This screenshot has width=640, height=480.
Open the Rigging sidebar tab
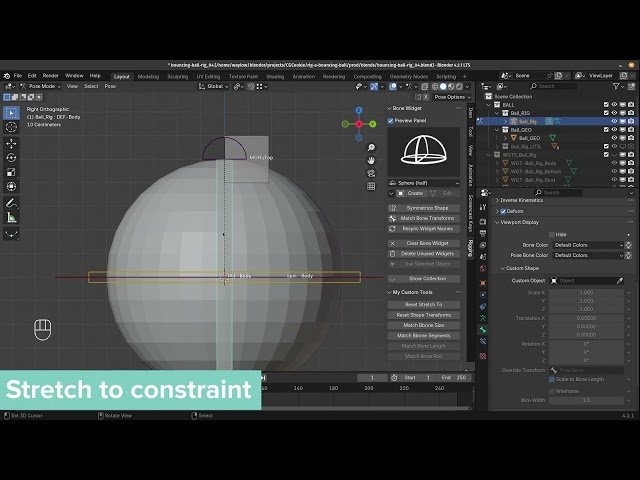pyautogui.click(x=470, y=249)
